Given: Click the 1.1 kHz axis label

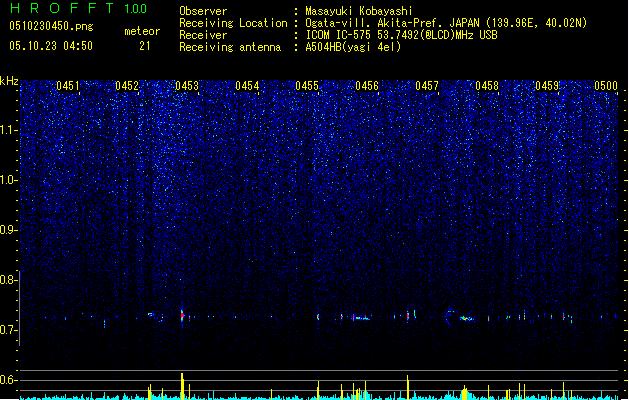Looking at the screenshot, I should click(x=8, y=130).
